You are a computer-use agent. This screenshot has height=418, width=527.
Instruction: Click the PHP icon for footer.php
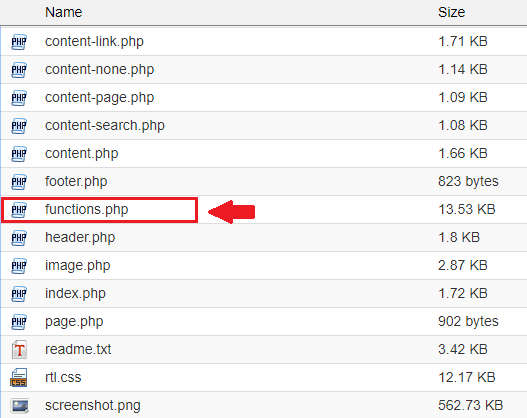tap(19, 182)
